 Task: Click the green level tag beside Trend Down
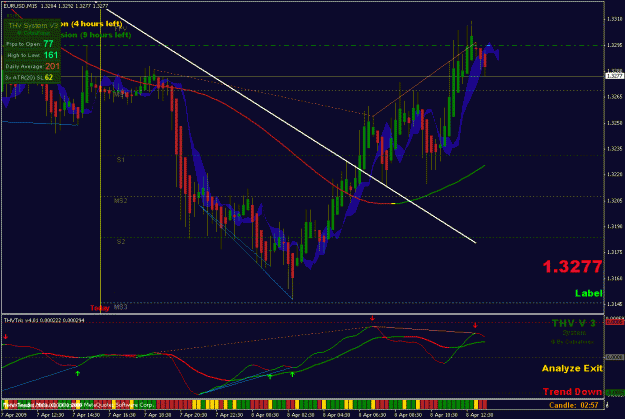click(x=614, y=393)
